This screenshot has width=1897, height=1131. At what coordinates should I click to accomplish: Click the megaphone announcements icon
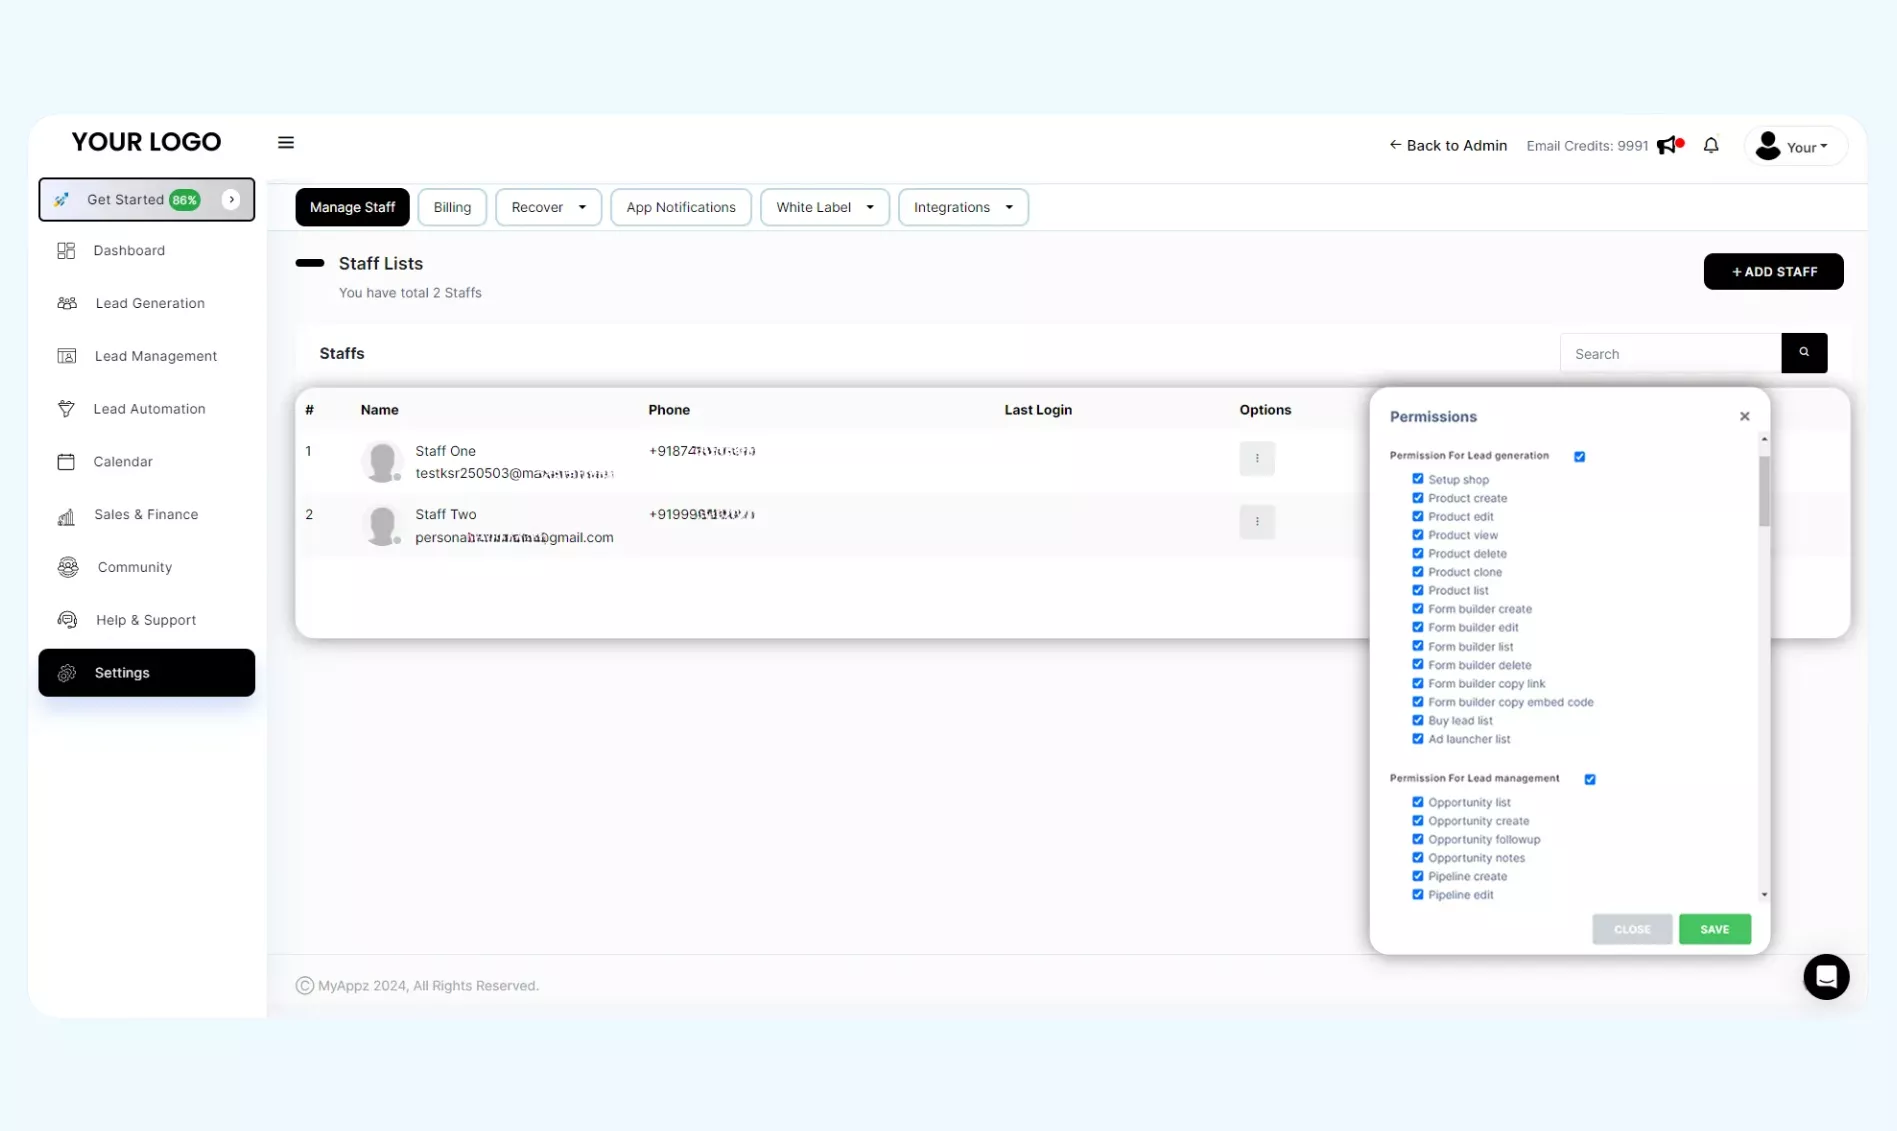(x=1668, y=146)
